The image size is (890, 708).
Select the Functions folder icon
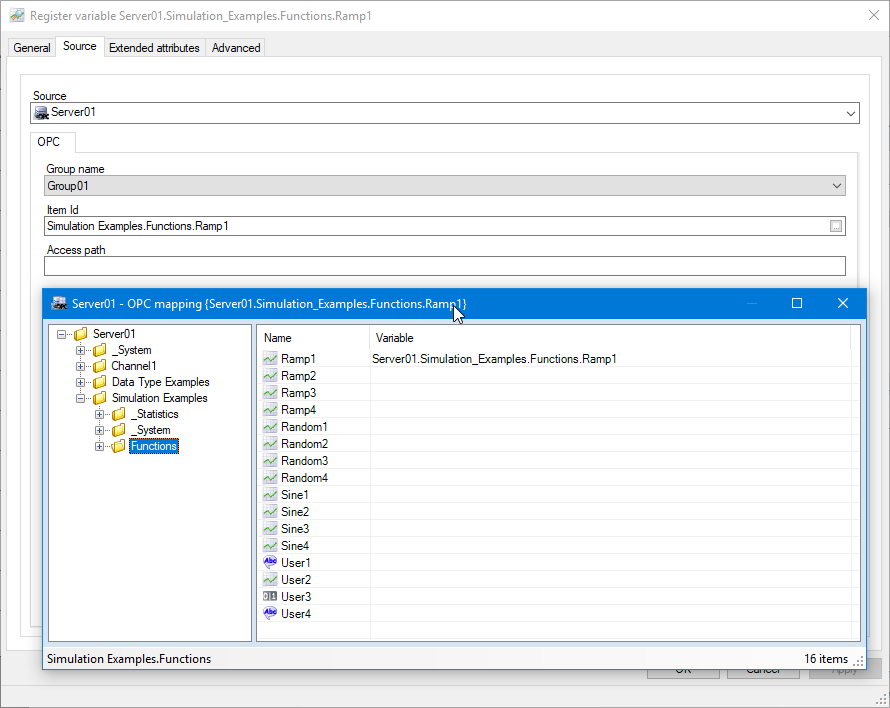click(x=117, y=446)
